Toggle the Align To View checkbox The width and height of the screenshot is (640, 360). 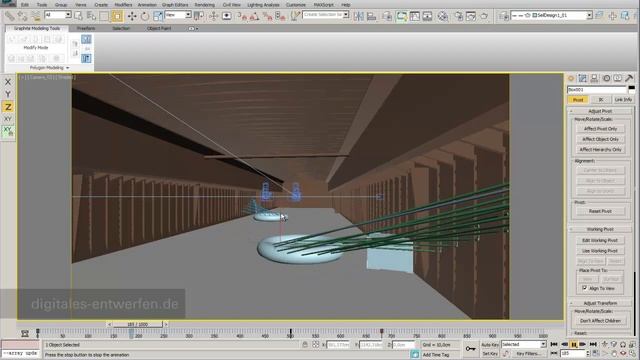point(584,288)
